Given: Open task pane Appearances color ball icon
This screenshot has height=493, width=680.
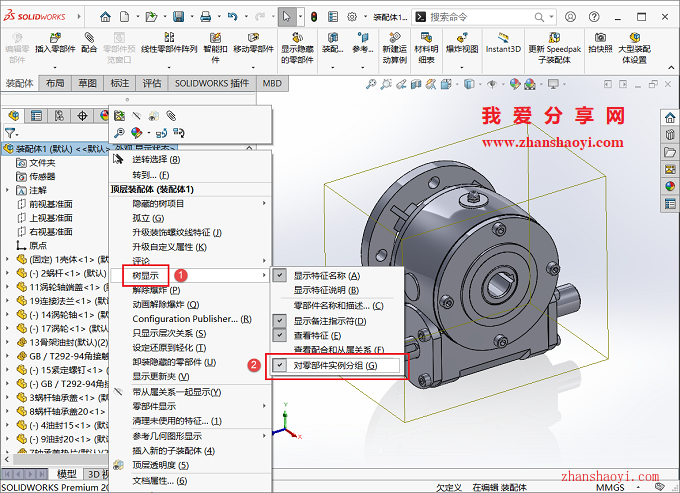Looking at the screenshot, I should [670, 186].
